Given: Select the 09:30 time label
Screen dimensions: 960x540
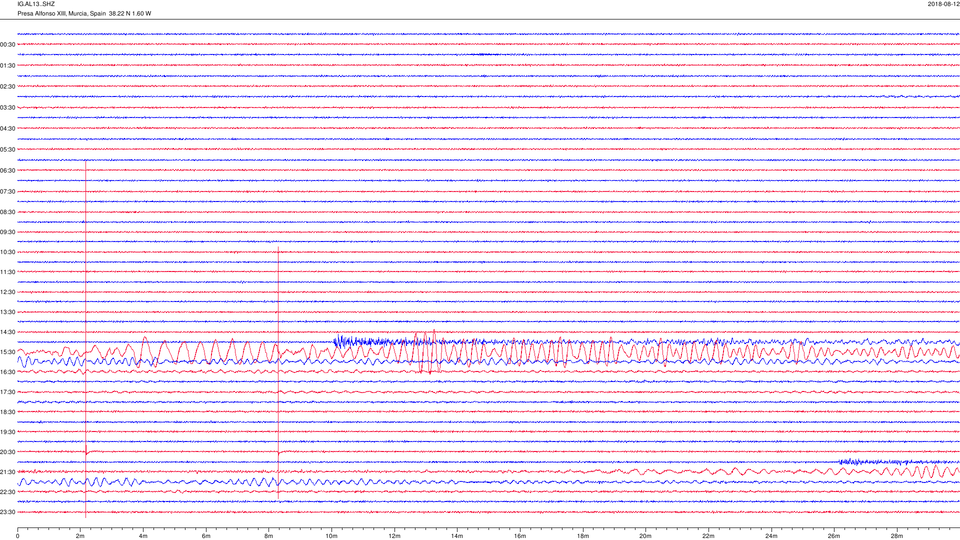Looking at the screenshot, I should [8, 233].
